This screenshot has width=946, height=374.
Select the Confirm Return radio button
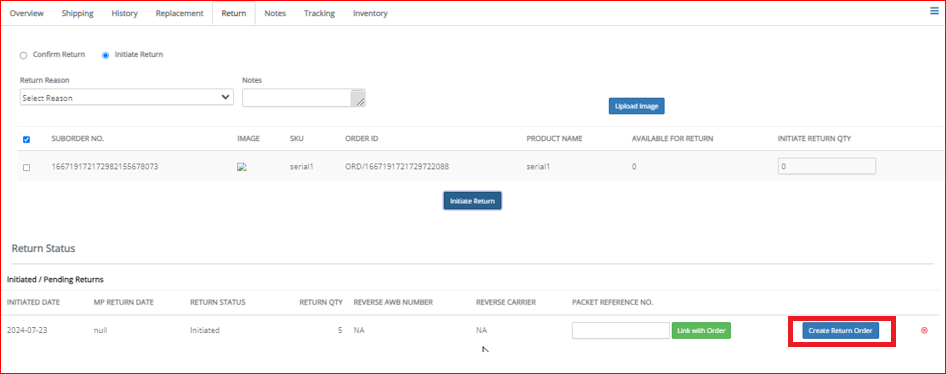[24, 55]
